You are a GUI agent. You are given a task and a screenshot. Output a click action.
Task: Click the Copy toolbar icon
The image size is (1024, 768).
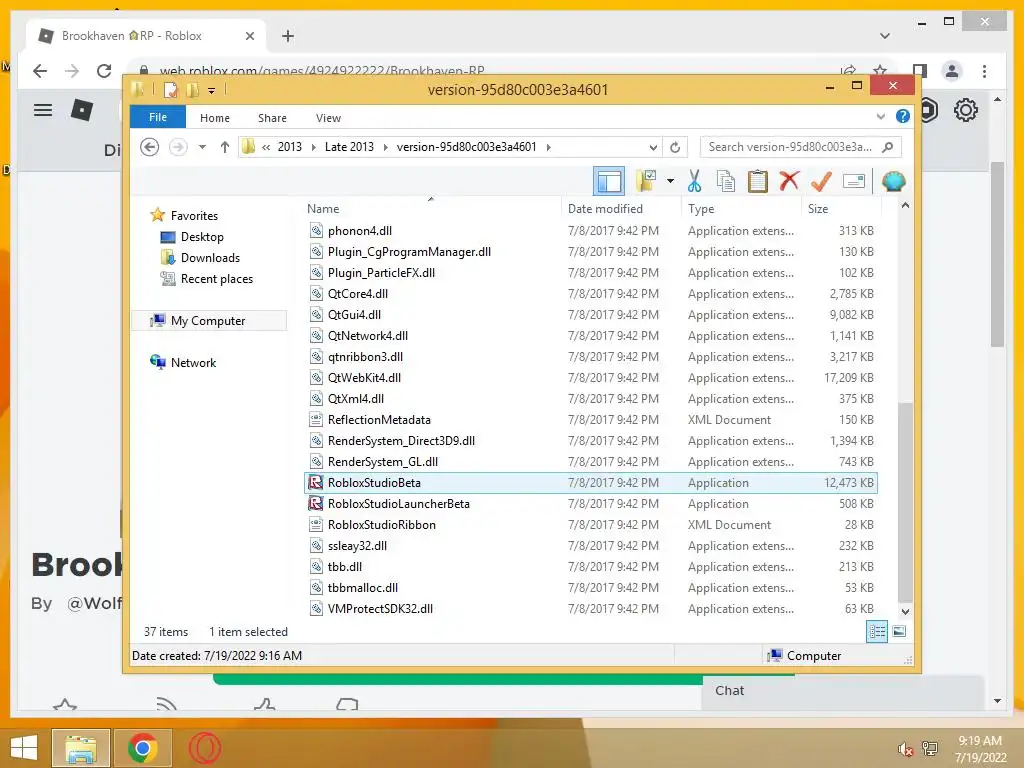click(x=726, y=181)
